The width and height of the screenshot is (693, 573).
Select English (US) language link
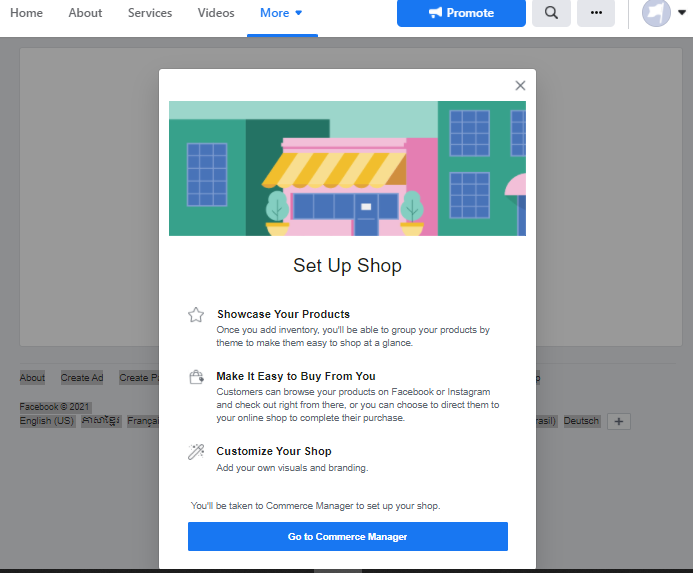pos(47,421)
